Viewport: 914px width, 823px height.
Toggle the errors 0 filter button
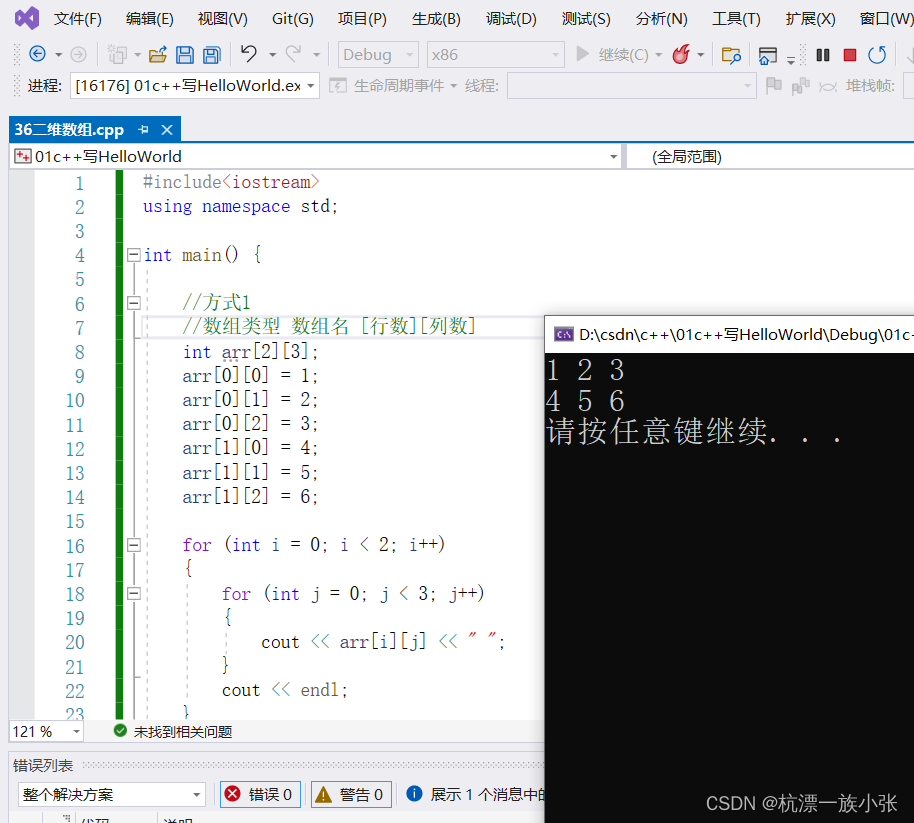click(x=260, y=794)
